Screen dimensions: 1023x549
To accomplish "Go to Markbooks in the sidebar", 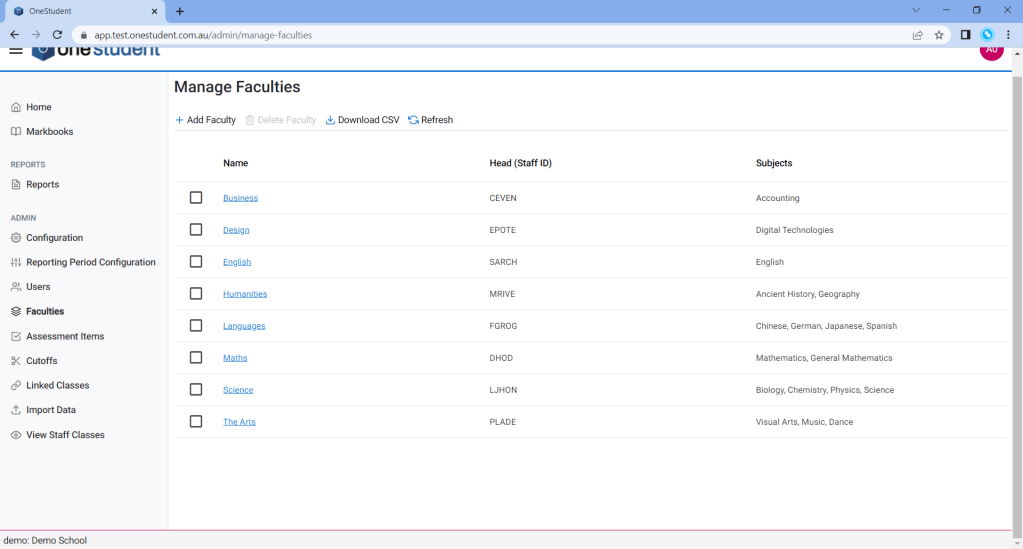I will [49, 132].
